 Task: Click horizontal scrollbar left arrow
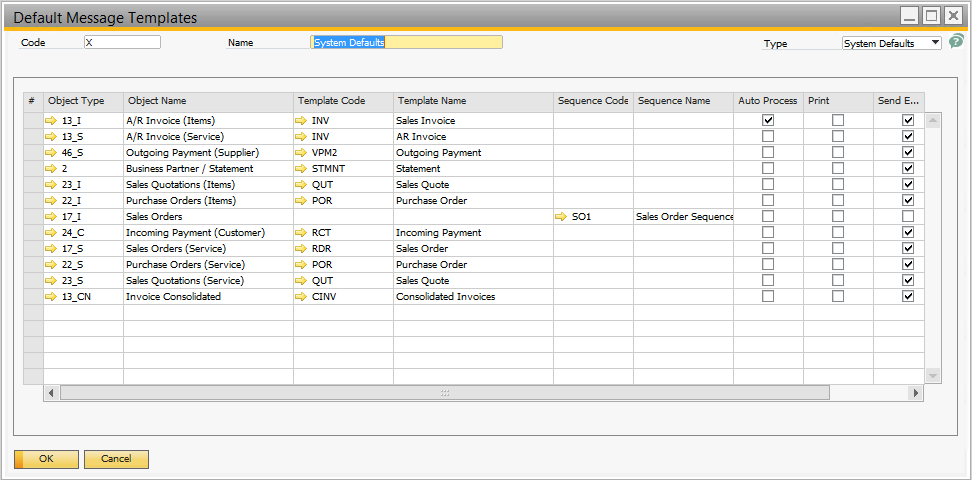pos(51,393)
